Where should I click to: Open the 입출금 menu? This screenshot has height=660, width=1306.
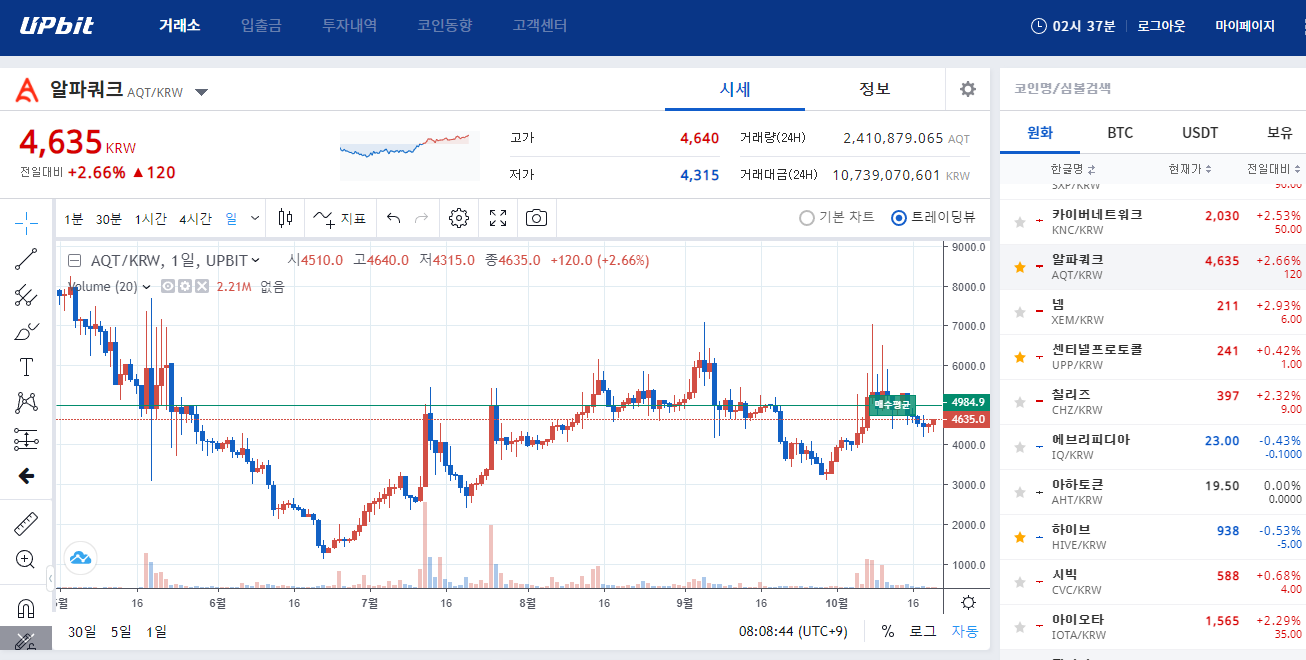(x=261, y=25)
